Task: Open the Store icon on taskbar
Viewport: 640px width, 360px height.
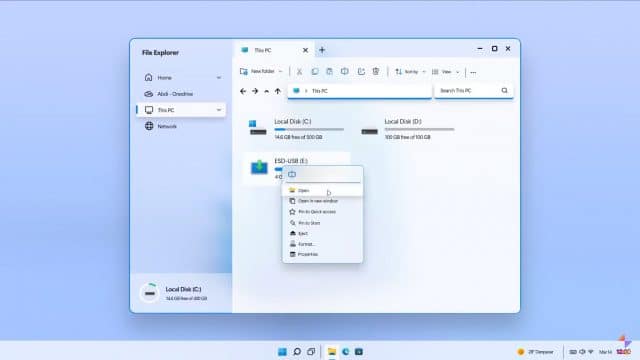Action: (359, 352)
